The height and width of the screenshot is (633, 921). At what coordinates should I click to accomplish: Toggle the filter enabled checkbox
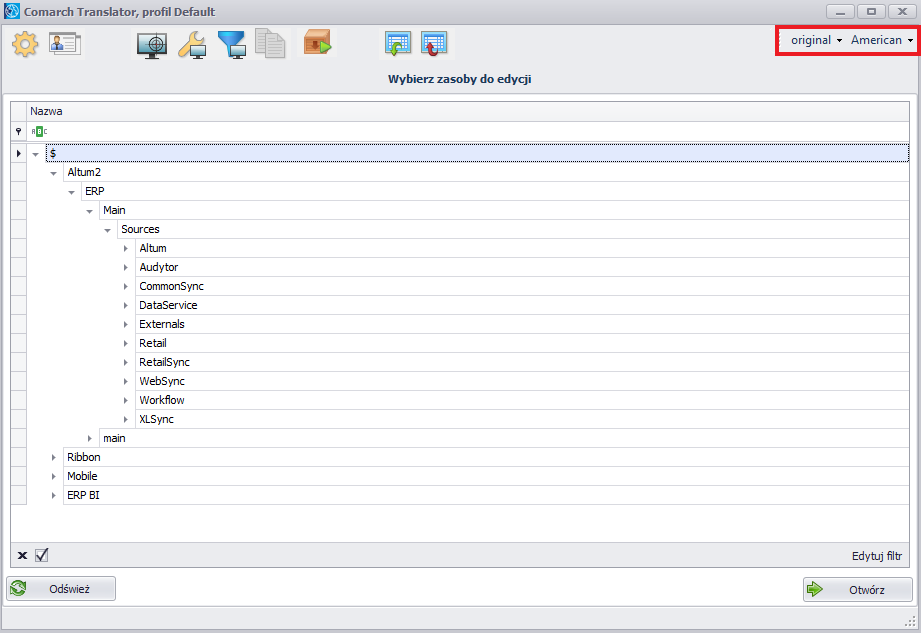tap(41, 555)
